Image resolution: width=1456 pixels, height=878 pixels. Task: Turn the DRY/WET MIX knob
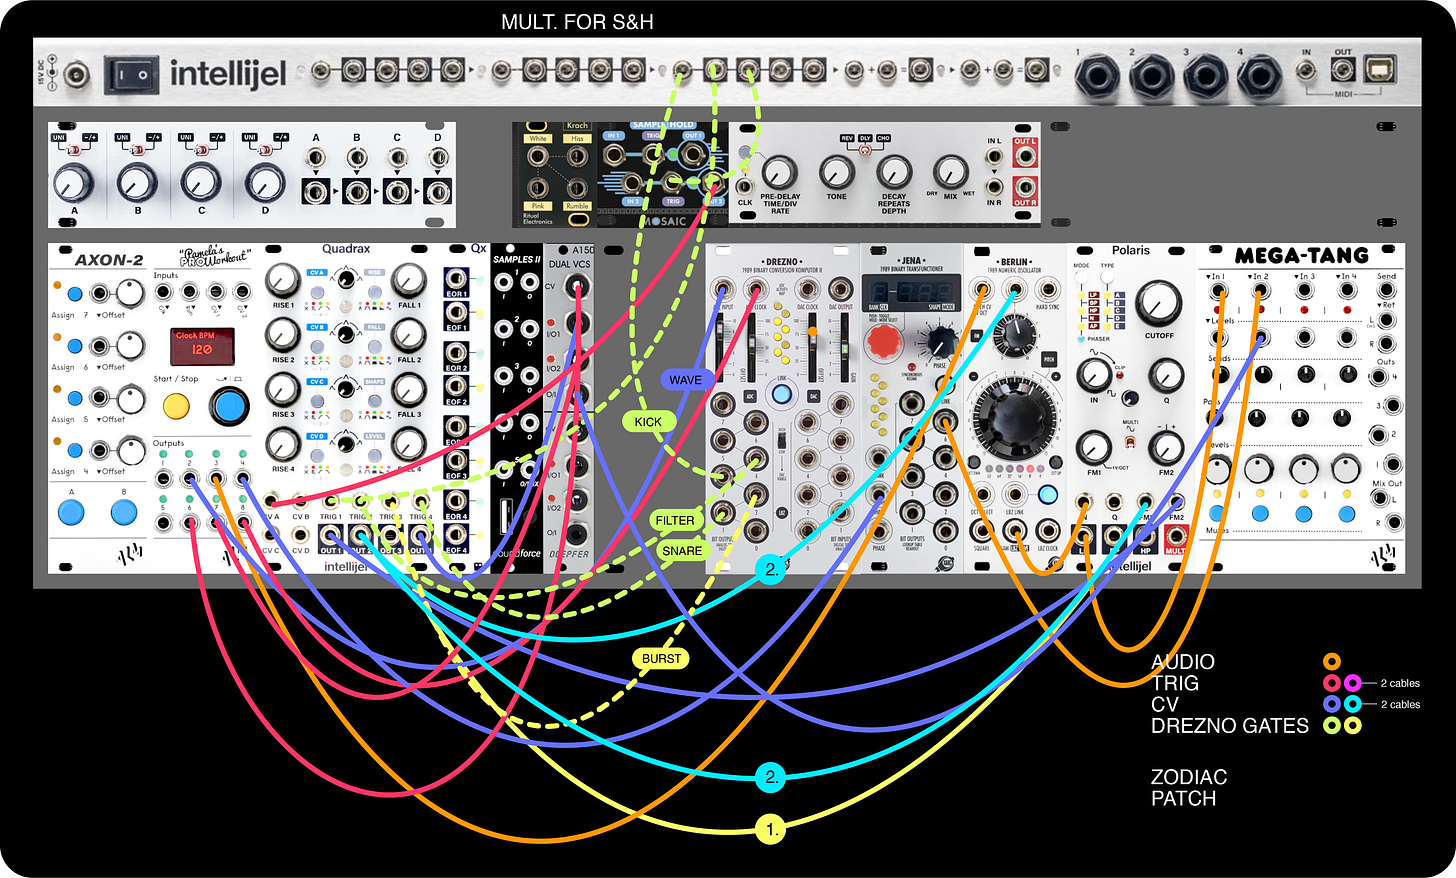[x=951, y=172]
